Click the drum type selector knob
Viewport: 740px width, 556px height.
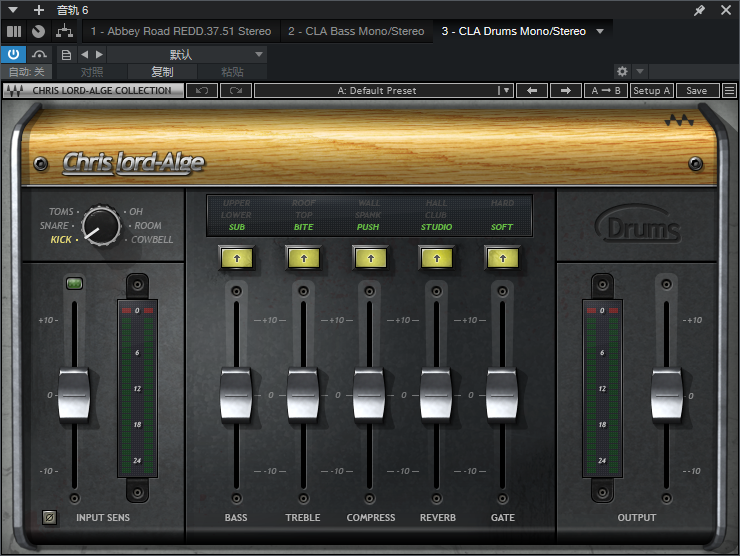pos(101,226)
